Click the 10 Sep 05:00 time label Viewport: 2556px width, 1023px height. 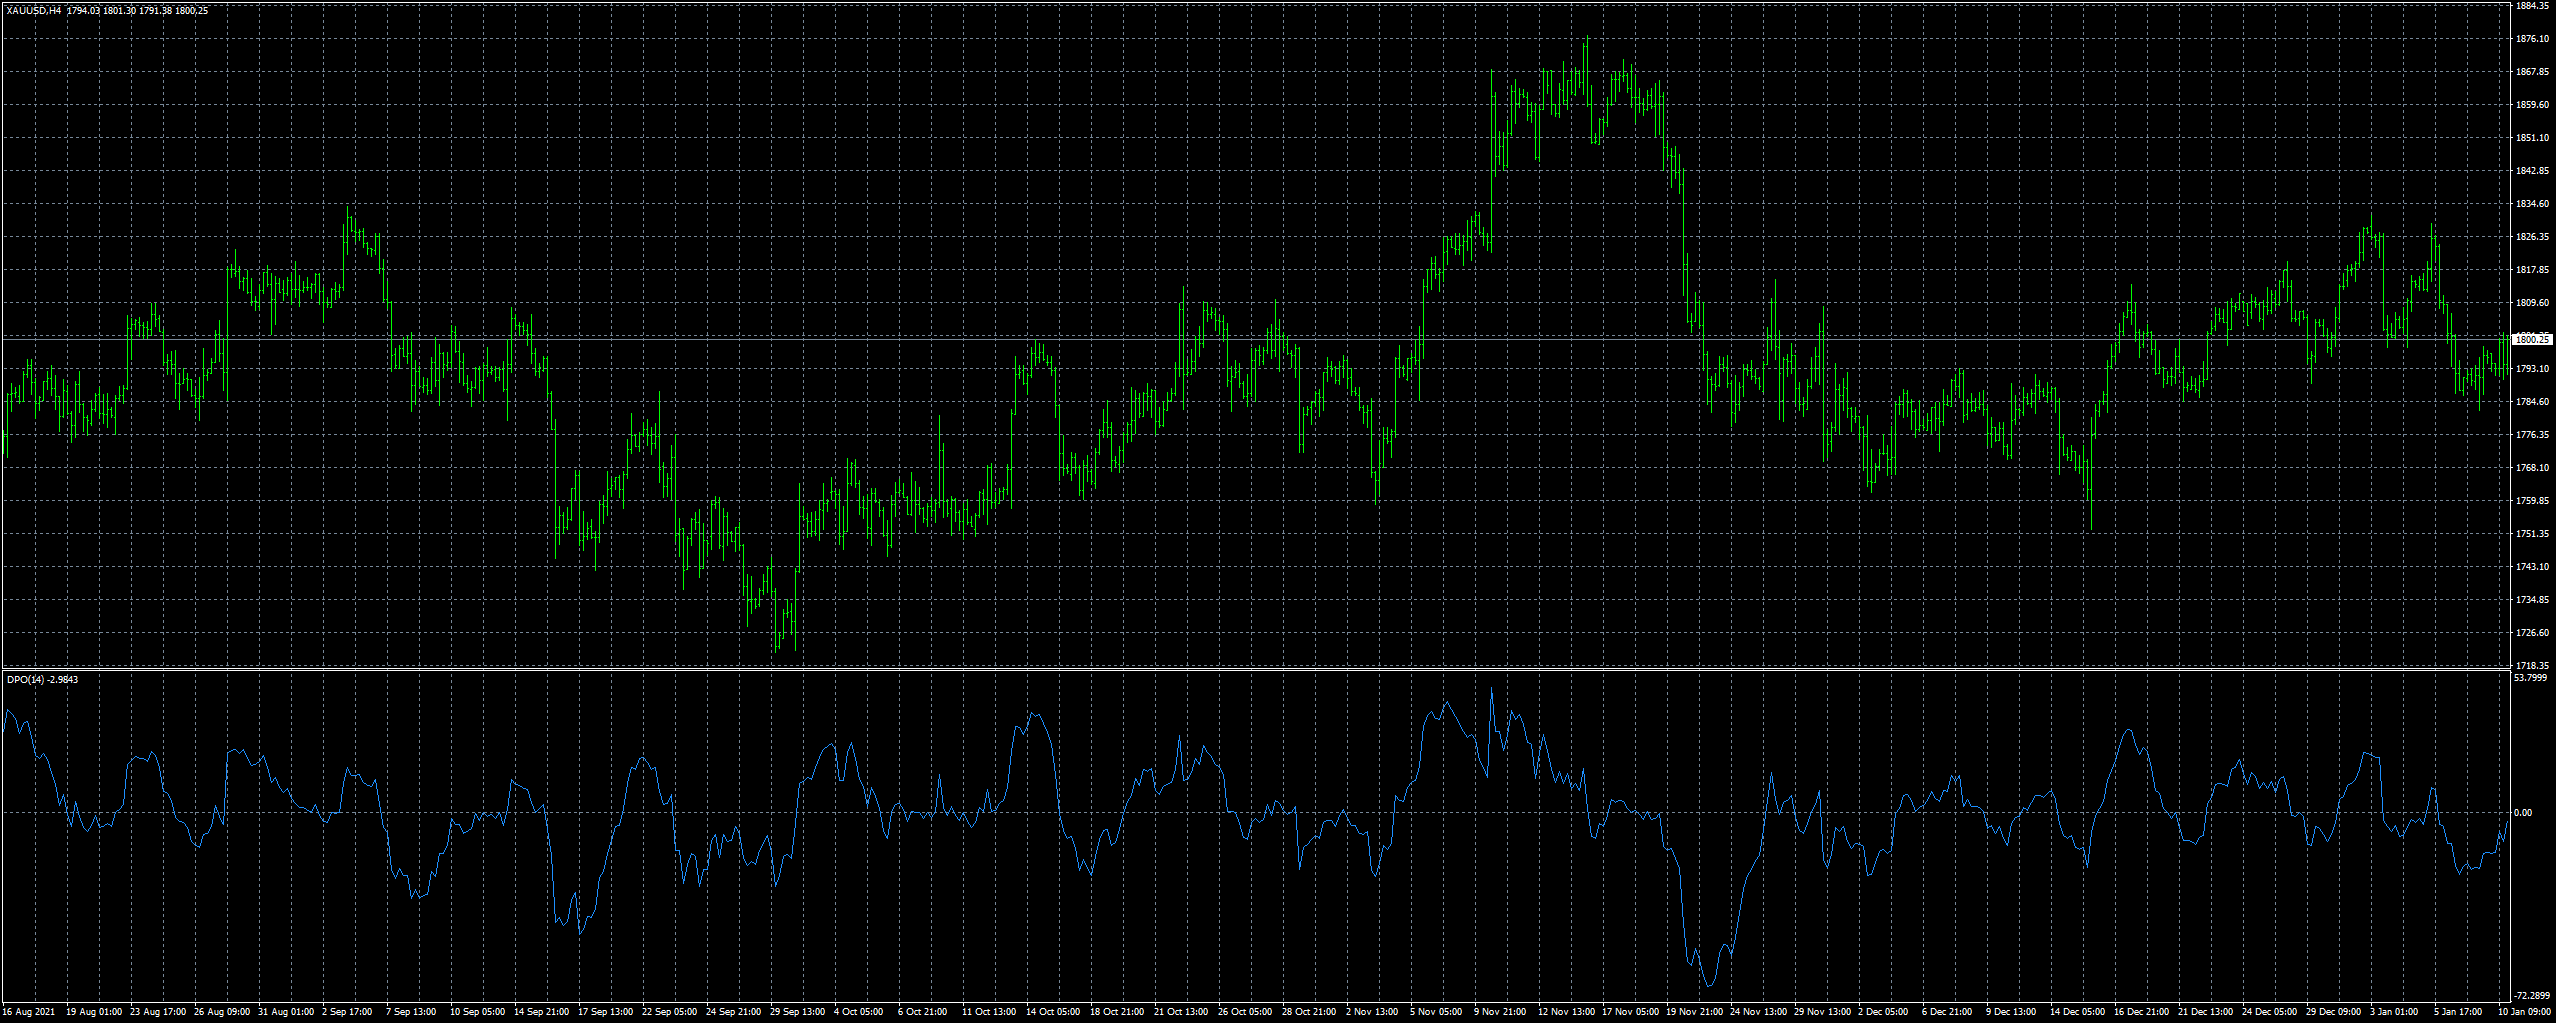point(478,1012)
